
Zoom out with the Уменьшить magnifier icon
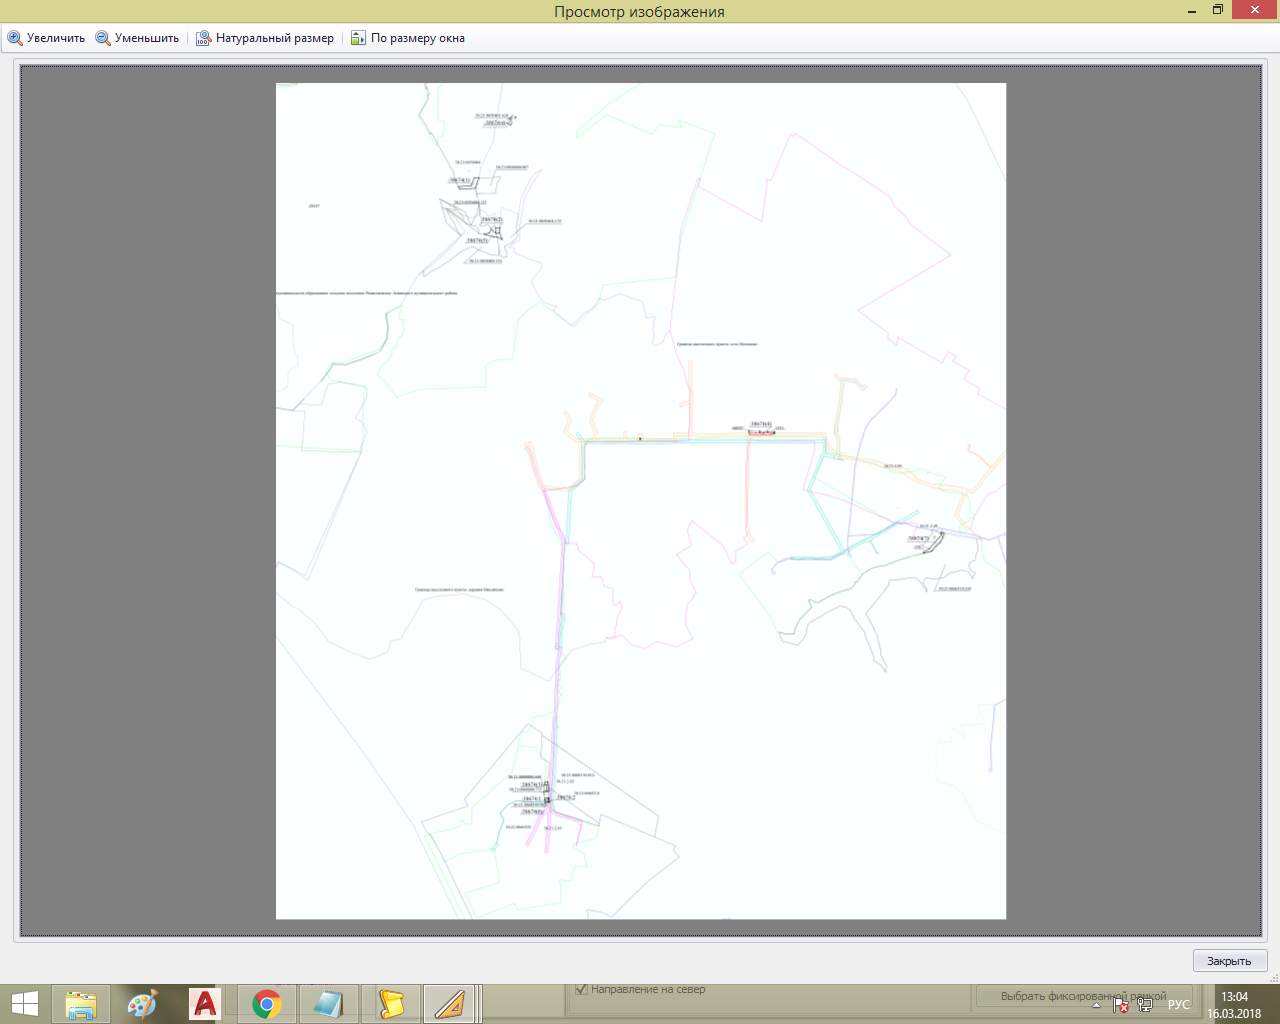(103, 38)
